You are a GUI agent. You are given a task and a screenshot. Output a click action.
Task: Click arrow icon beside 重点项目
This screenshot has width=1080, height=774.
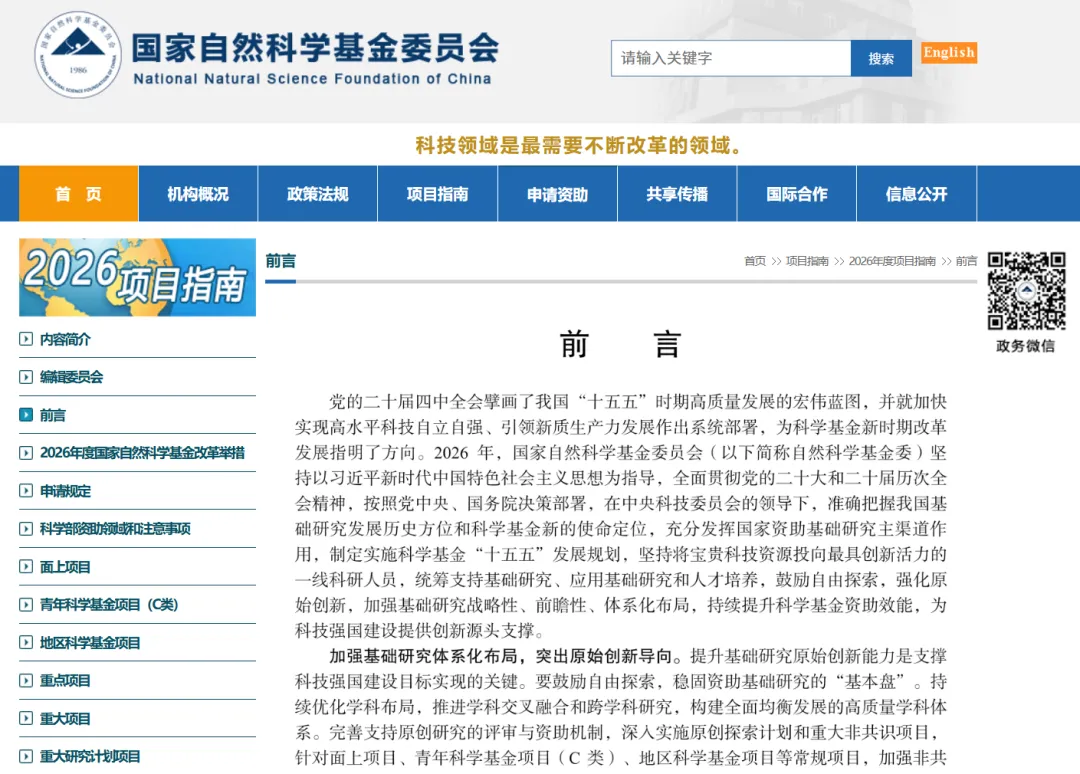coord(26,680)
